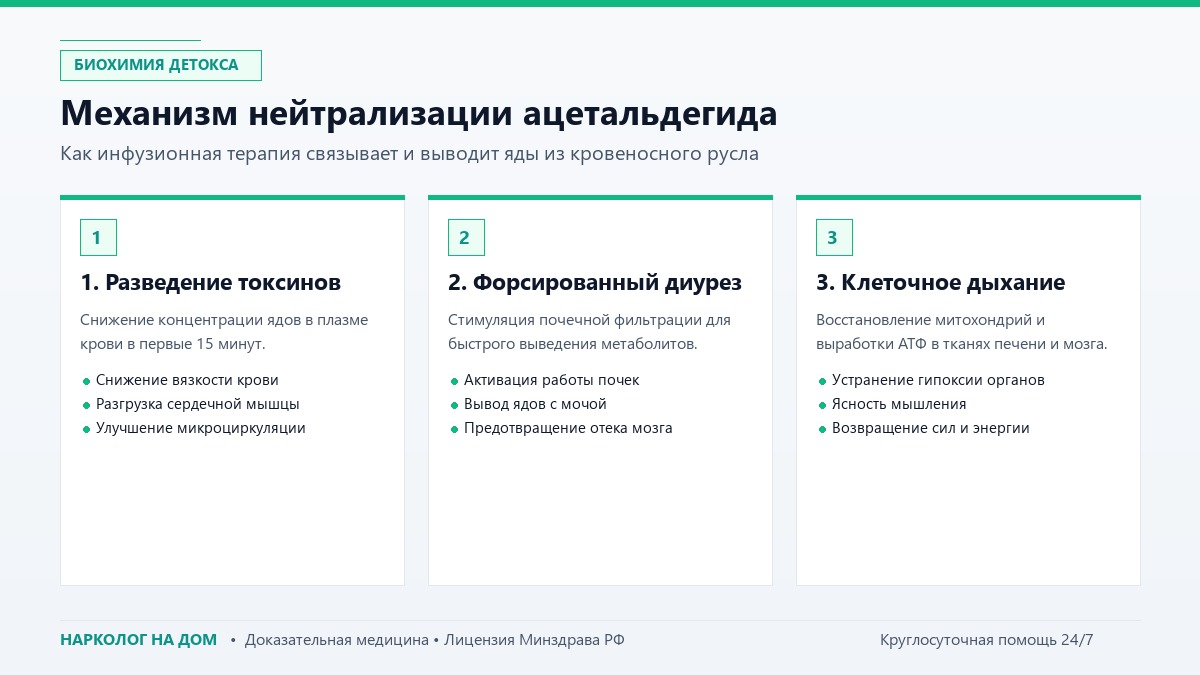This screenshot has height=675, width=1200.
Task: Select the title Механизм нейтрализации ацетальдегида
Action: coord(419,113)
